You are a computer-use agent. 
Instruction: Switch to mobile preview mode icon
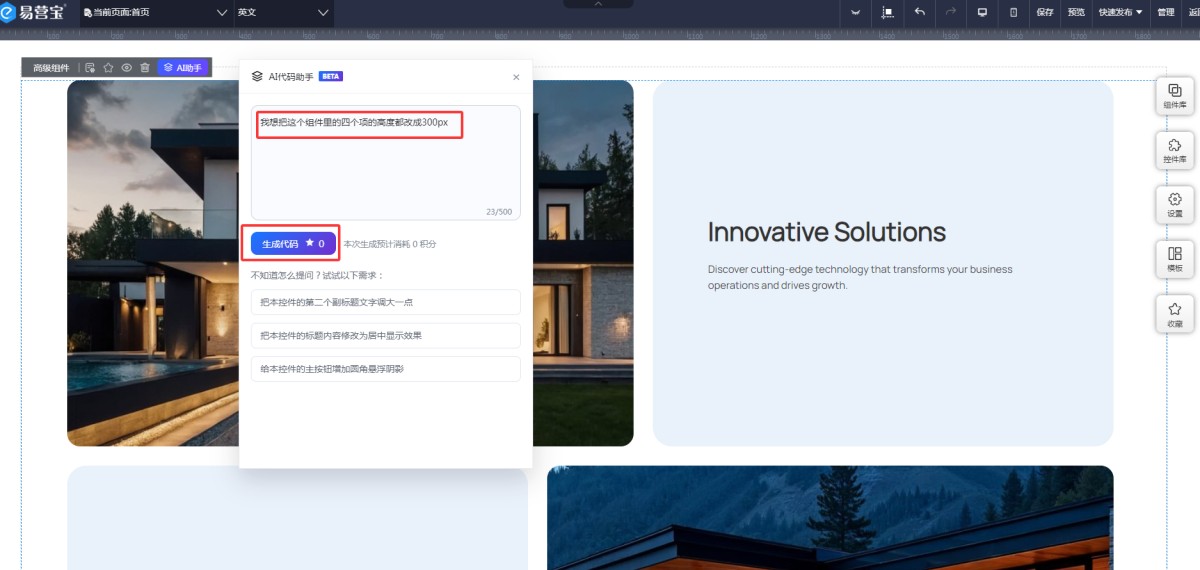tap(1013, 12)
